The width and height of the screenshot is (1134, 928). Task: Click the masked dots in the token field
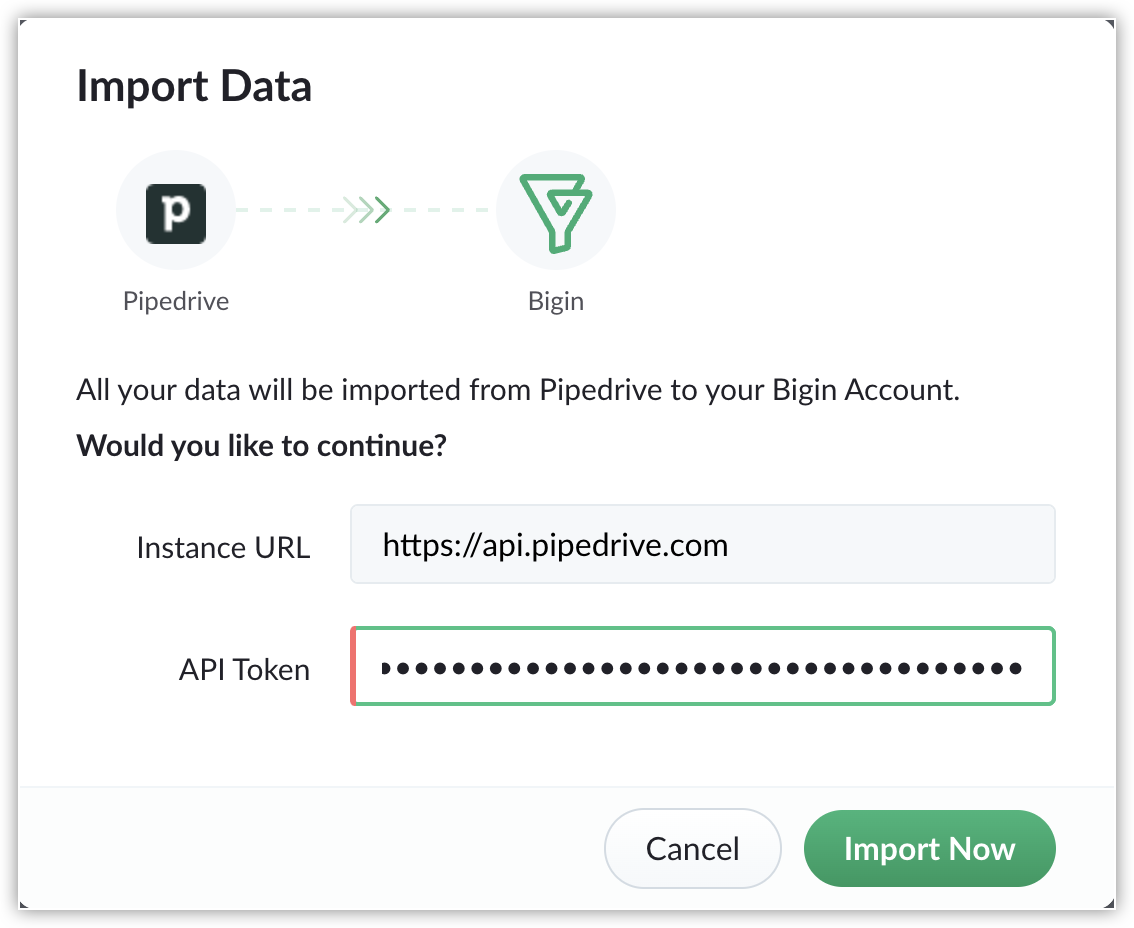[x=702, y=667]
